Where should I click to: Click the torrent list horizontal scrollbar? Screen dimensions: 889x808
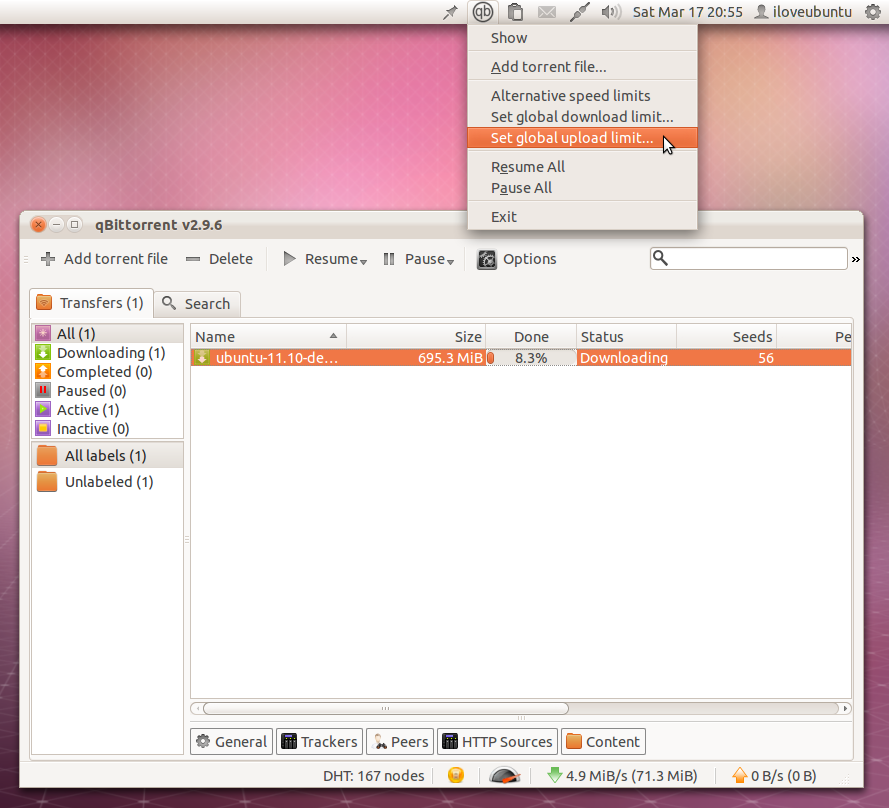tap(386, 708)
